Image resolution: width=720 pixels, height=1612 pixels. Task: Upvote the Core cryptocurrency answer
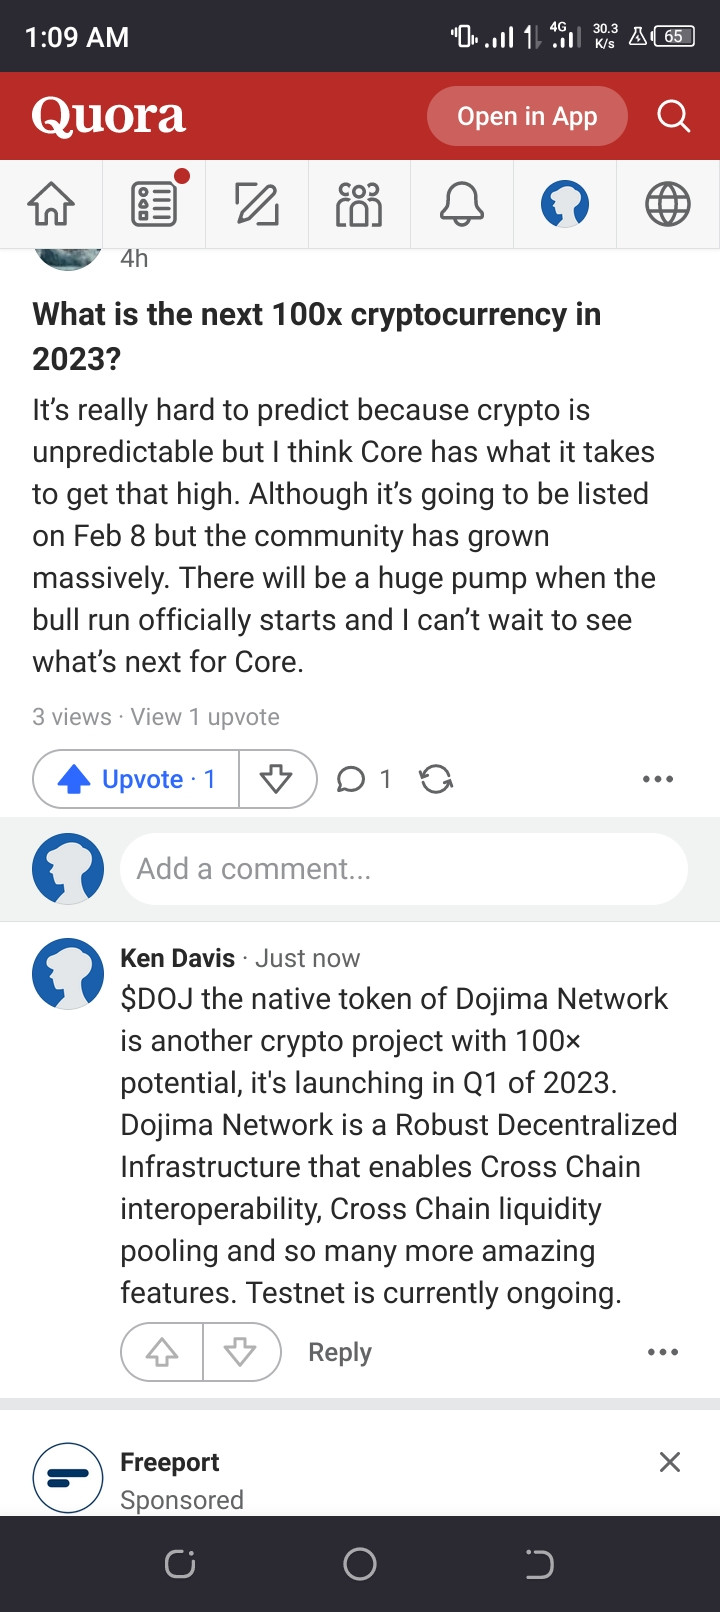(137, 779)
